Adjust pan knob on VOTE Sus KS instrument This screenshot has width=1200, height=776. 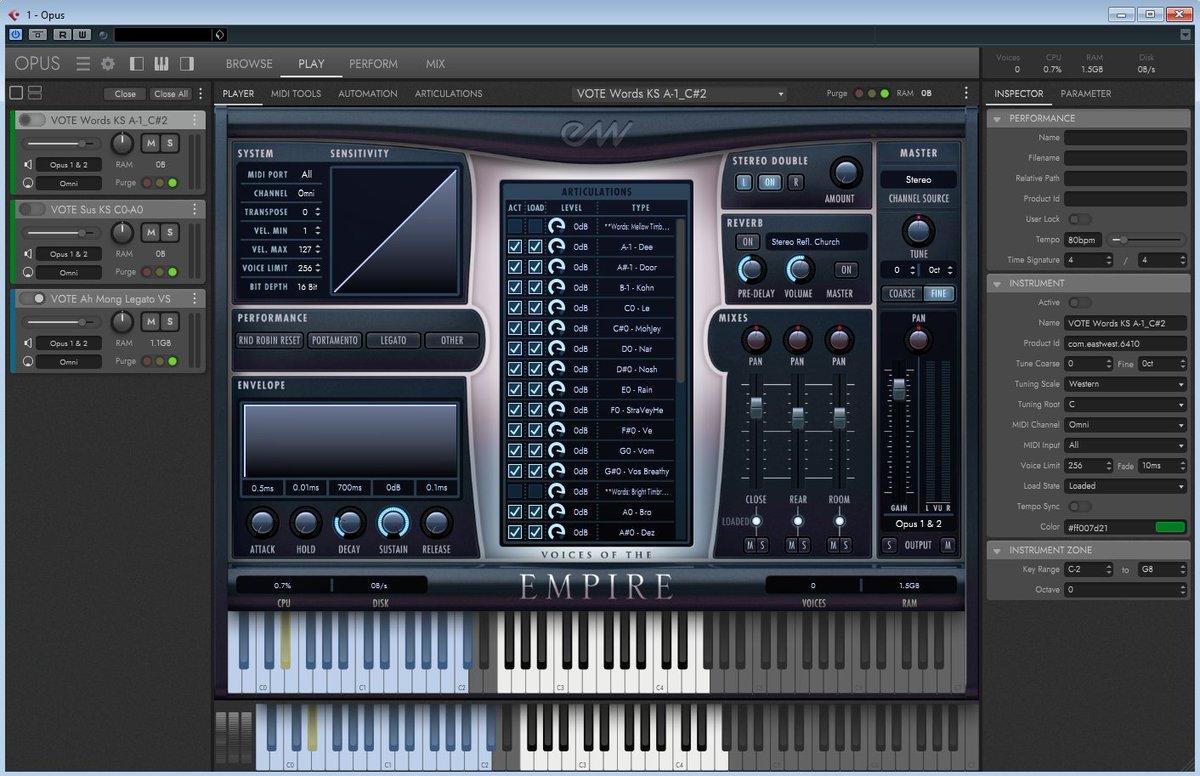point(122,232)
